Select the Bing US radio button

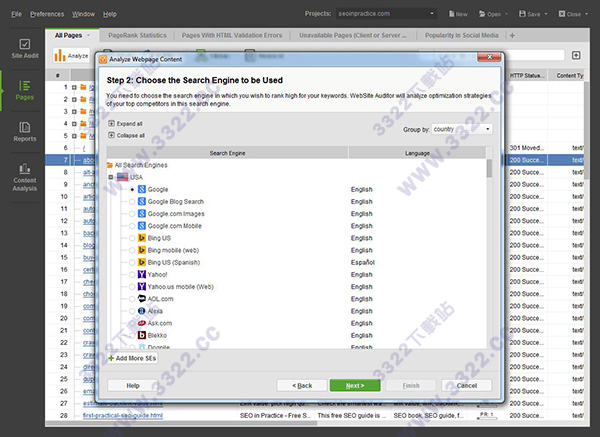tap(132, 238)
